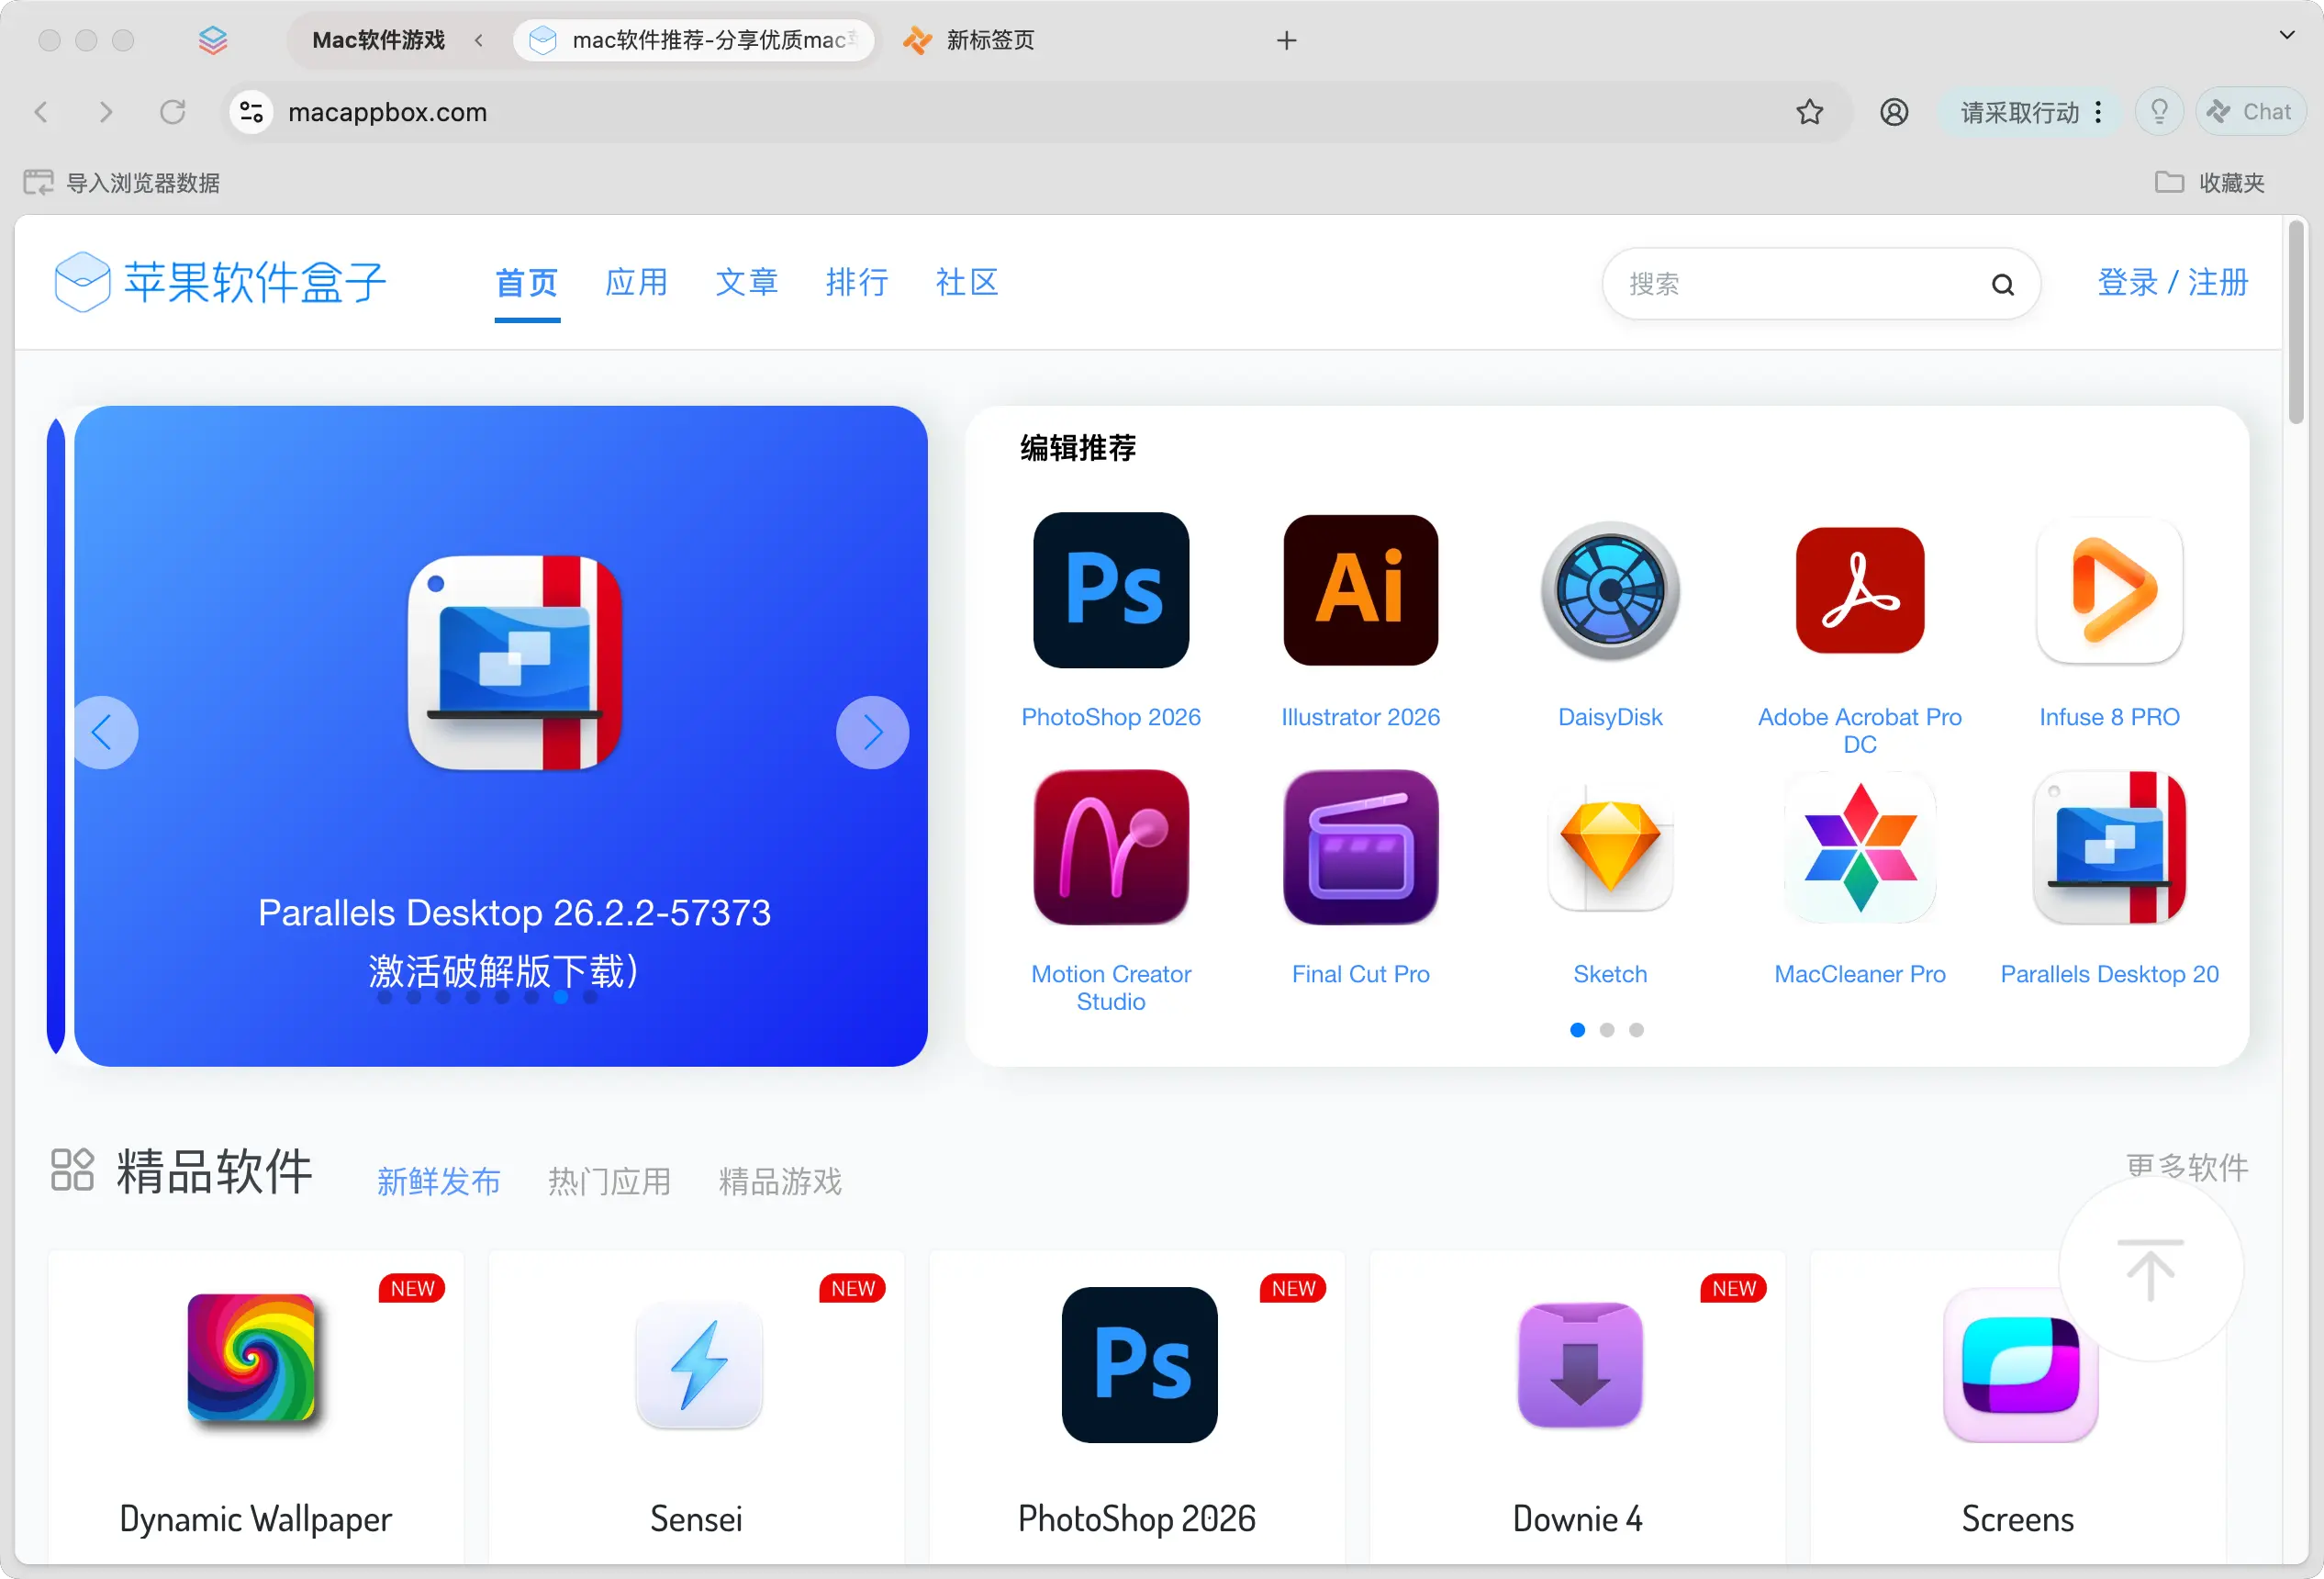The height and width of the screenshot is (1579, 2324).
Task: Open the PhotoShop 2026 card icon under 精品软件
Action: pyautogui.click(x=1139, y=1364)
